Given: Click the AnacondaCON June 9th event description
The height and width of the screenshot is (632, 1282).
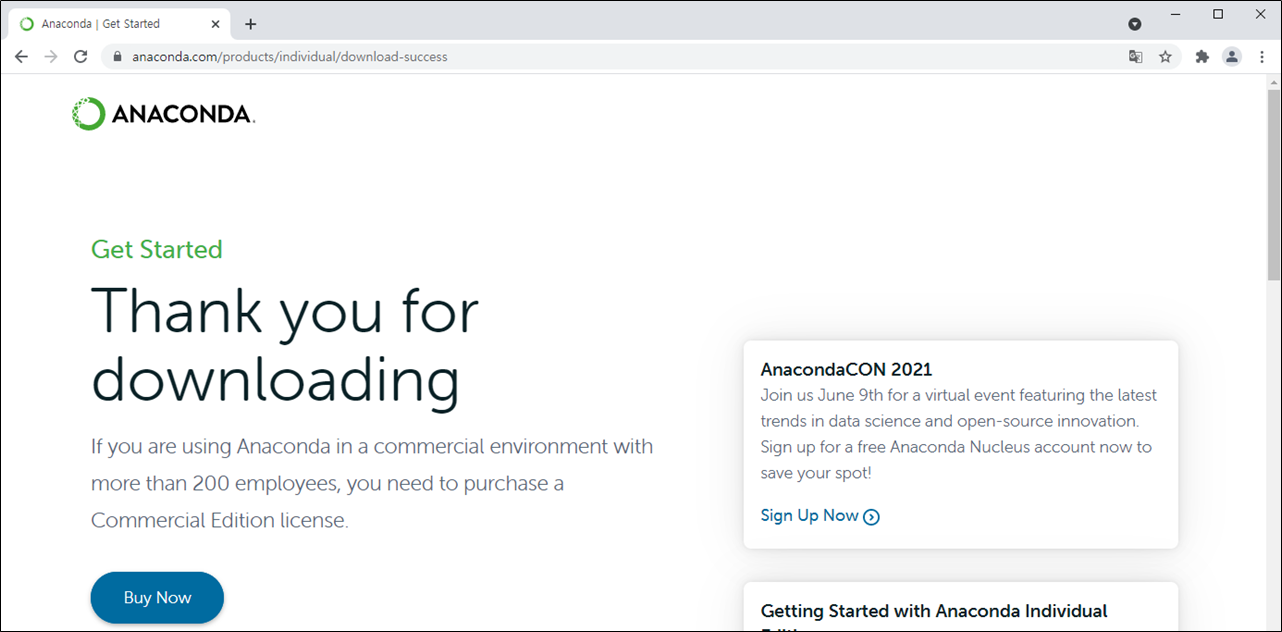Looking at the screenshot, I should click(959, 434).
